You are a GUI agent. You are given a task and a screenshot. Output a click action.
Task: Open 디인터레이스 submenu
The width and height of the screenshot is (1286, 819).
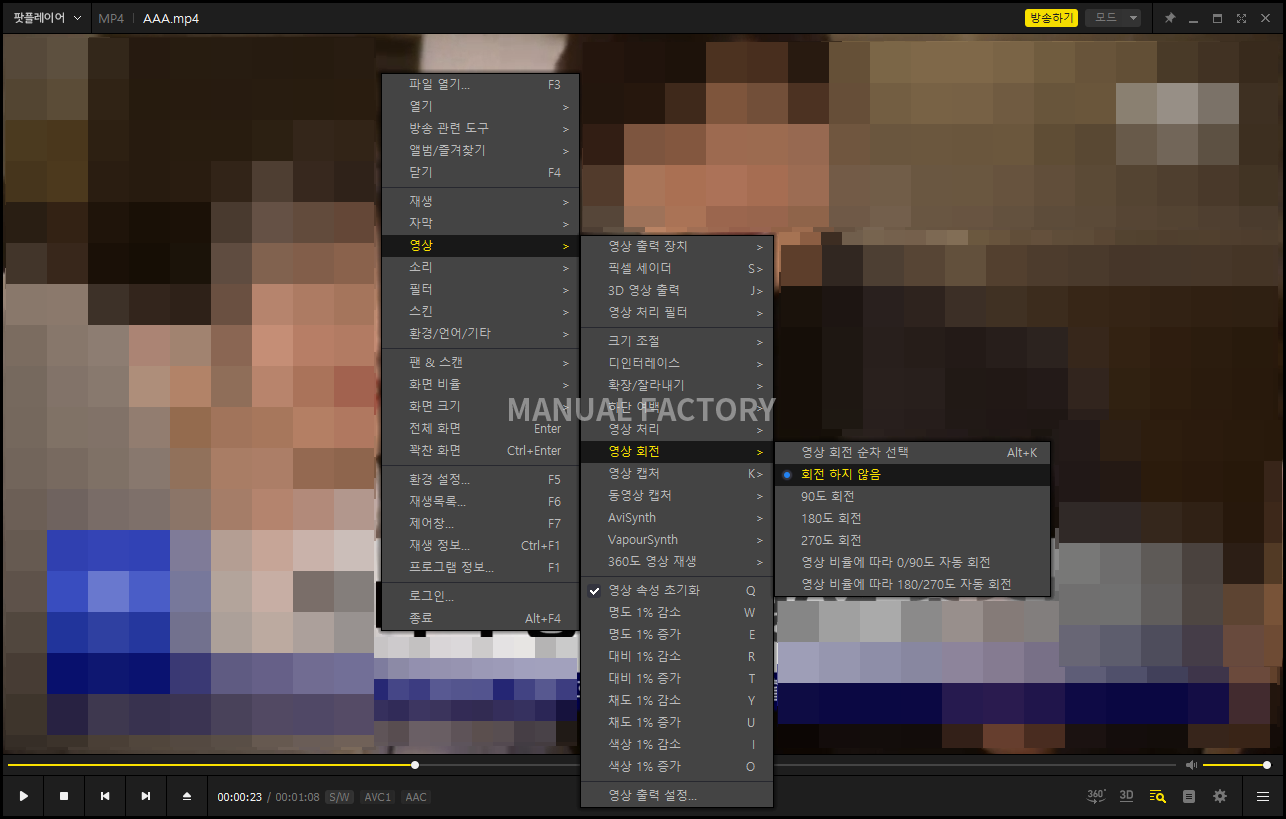click(x=677, y=363)
